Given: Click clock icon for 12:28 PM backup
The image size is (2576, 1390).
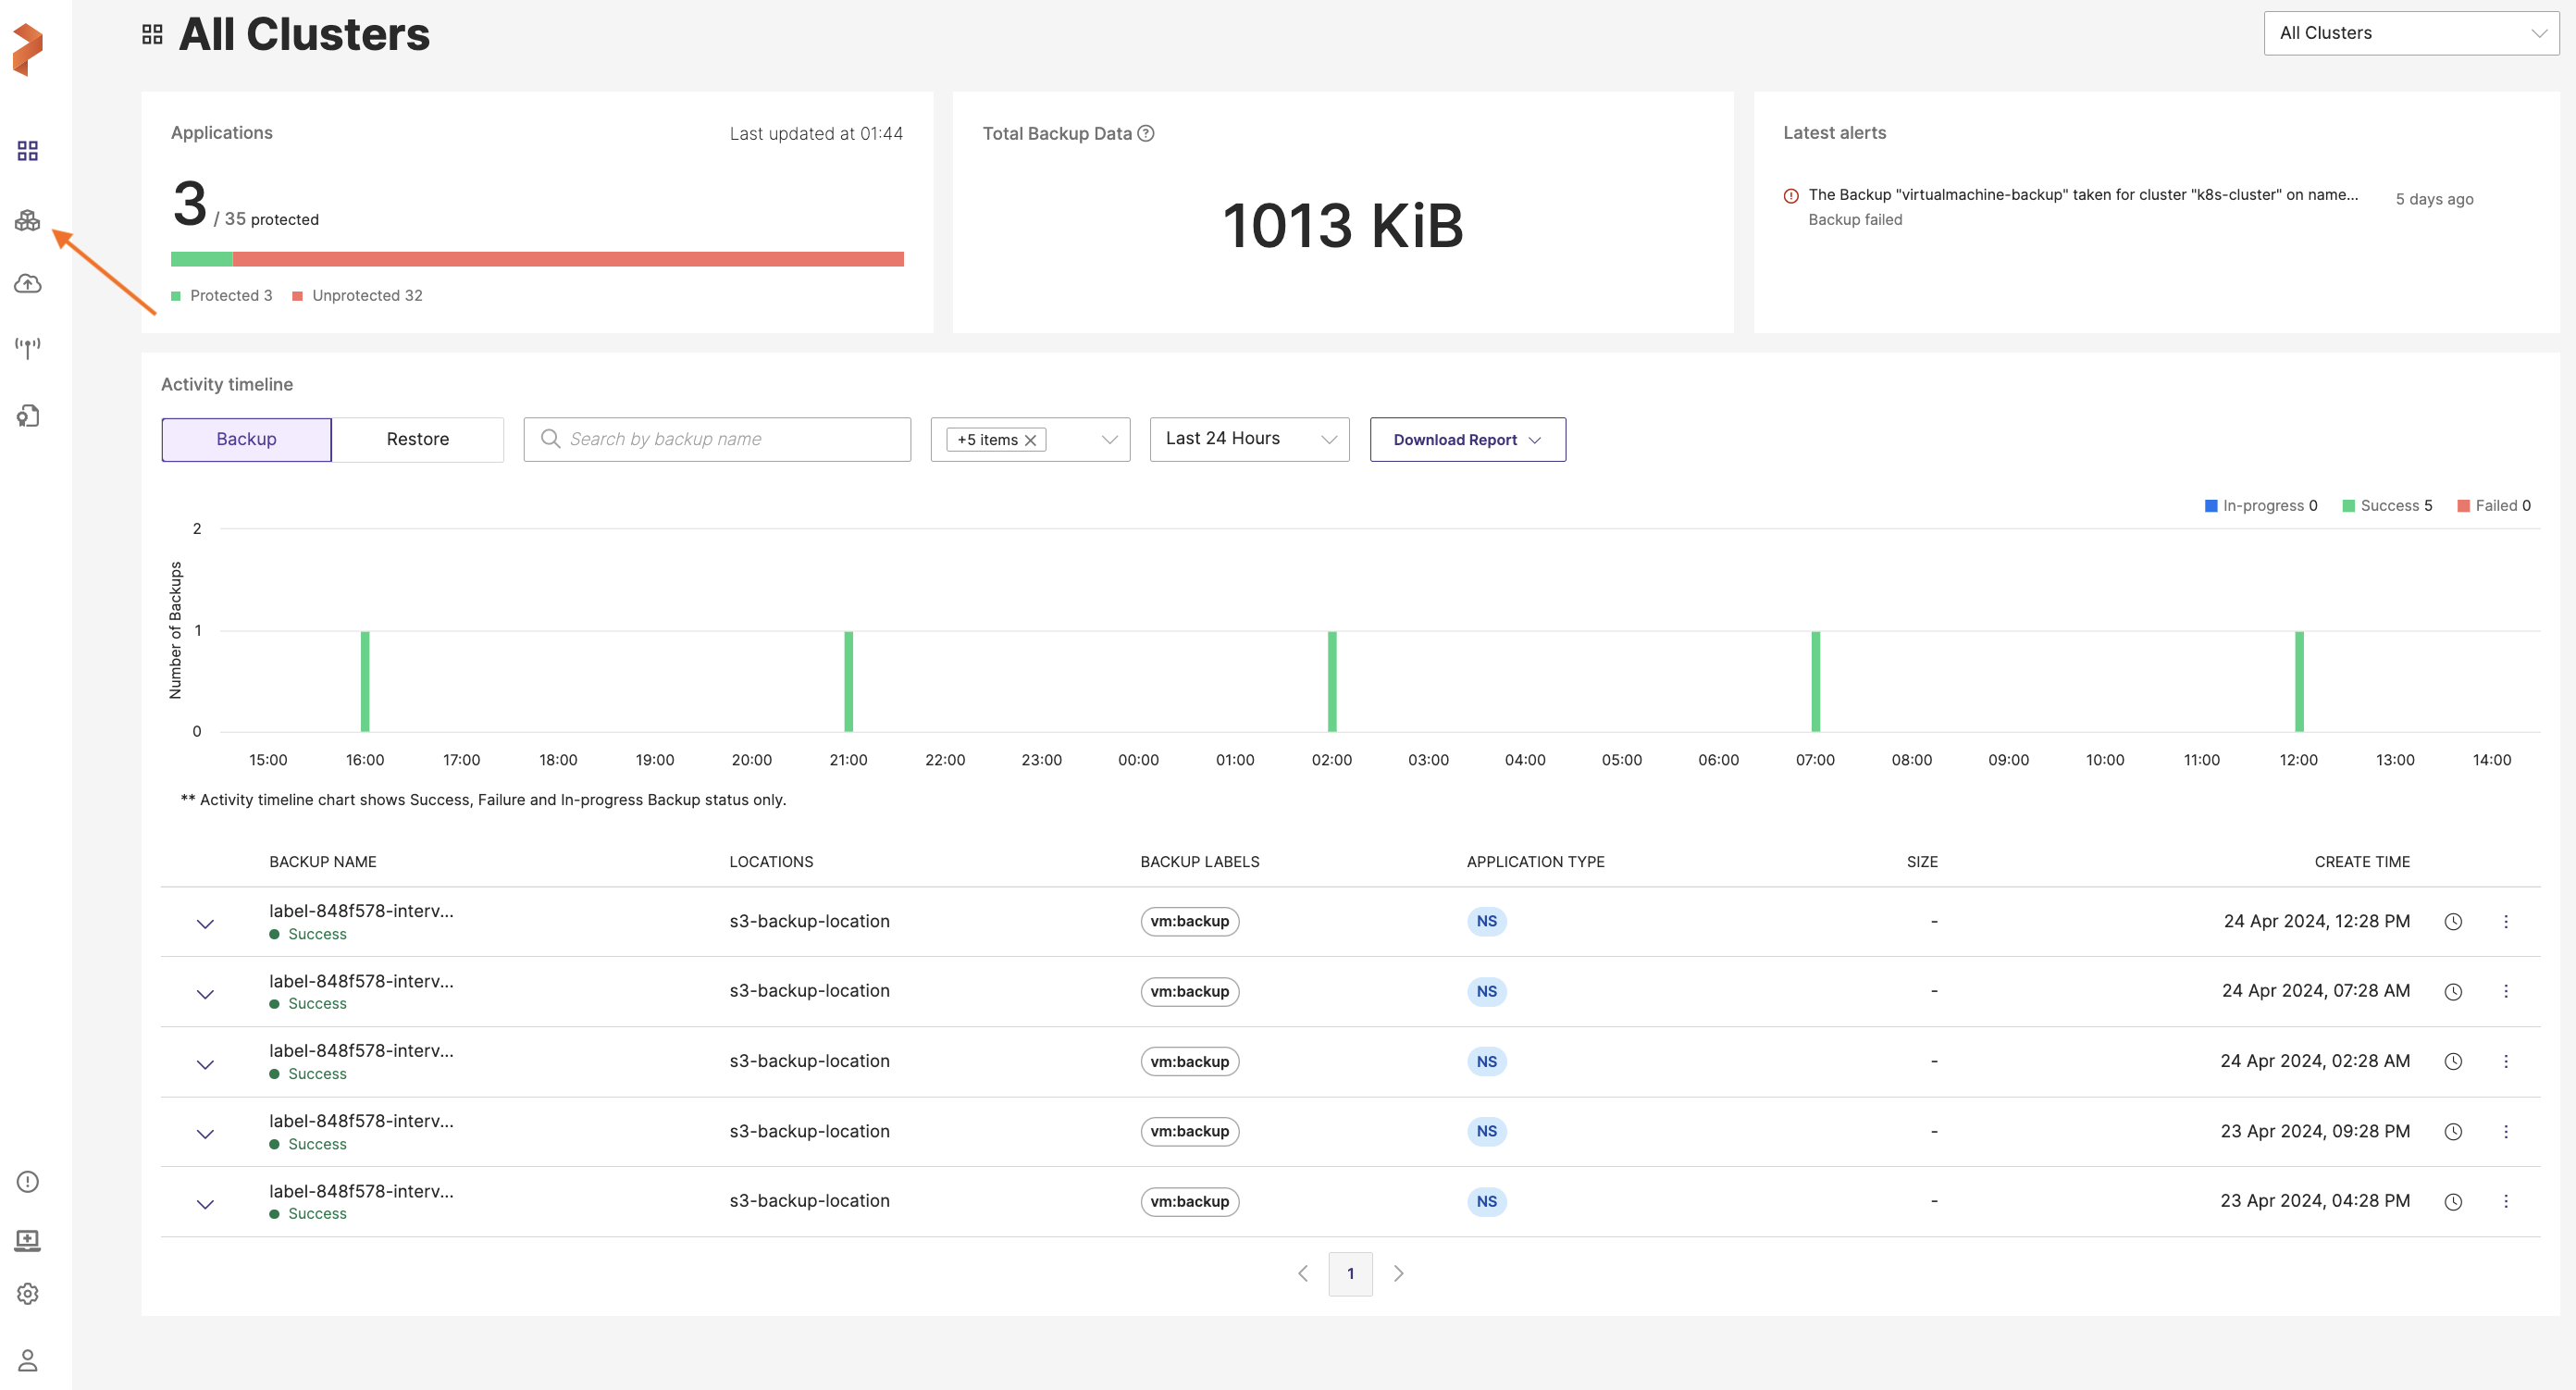Looking at the screenshot, I should pyautogui.click(x=2453, y=922).
